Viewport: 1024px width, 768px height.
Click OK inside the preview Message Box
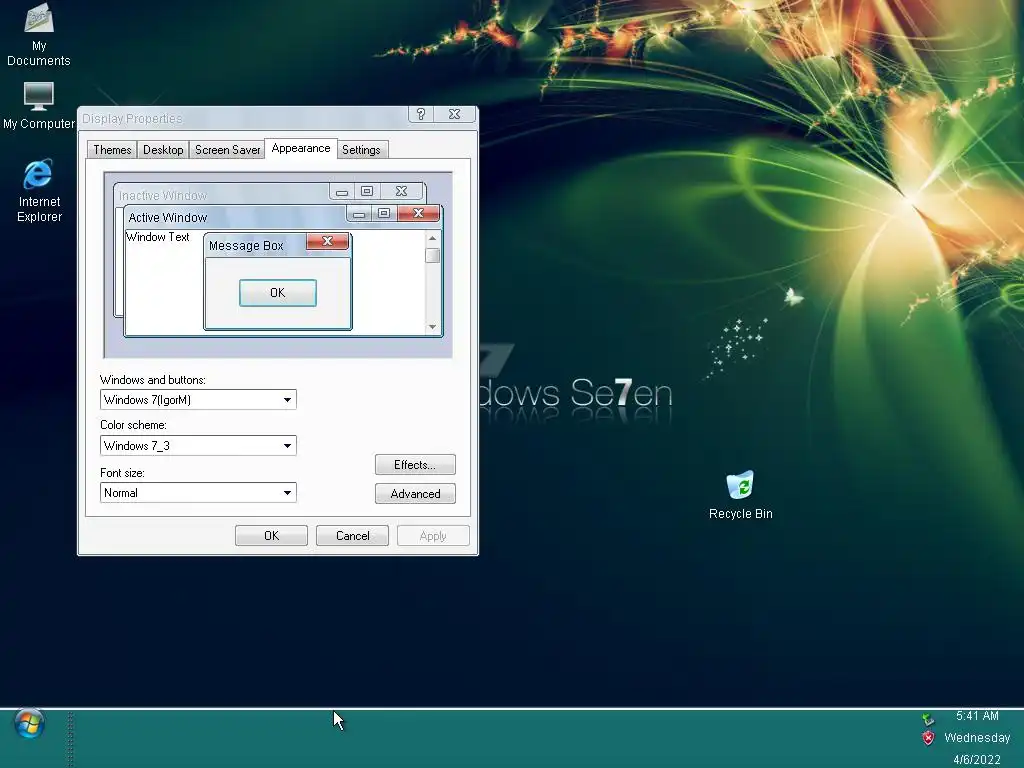pos(278,293)
